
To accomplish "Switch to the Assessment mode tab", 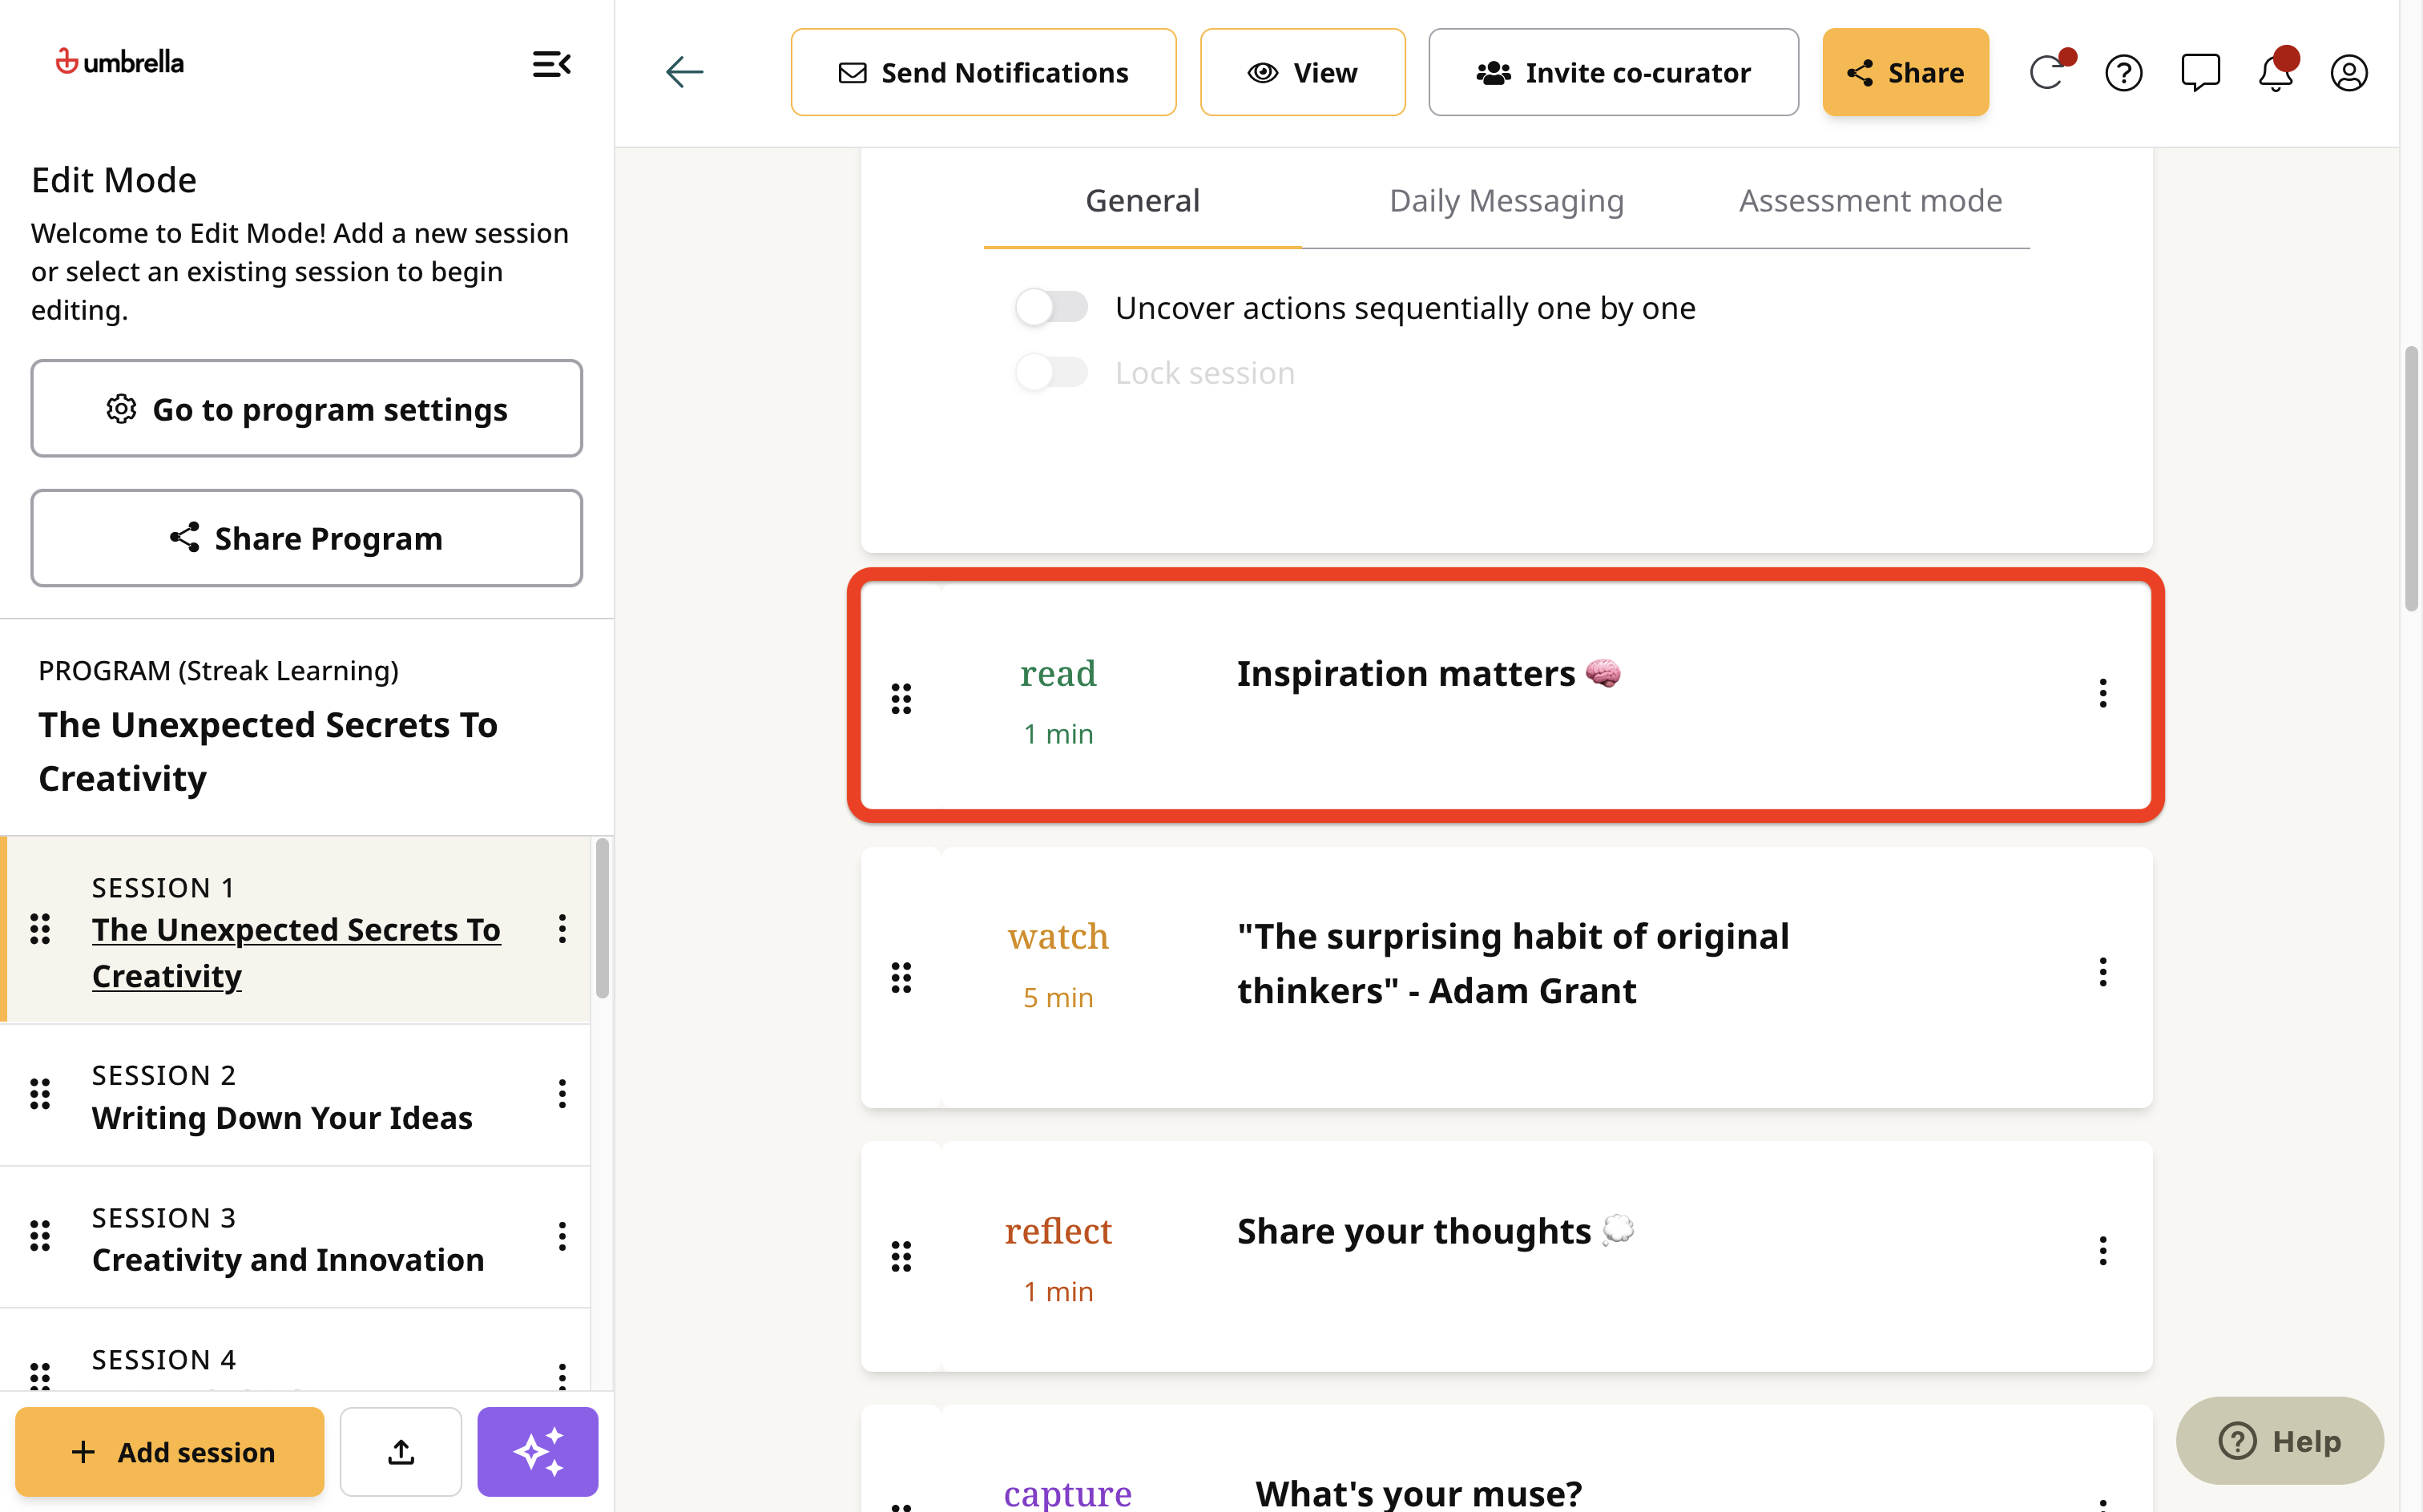I will tap(1870, 201).
